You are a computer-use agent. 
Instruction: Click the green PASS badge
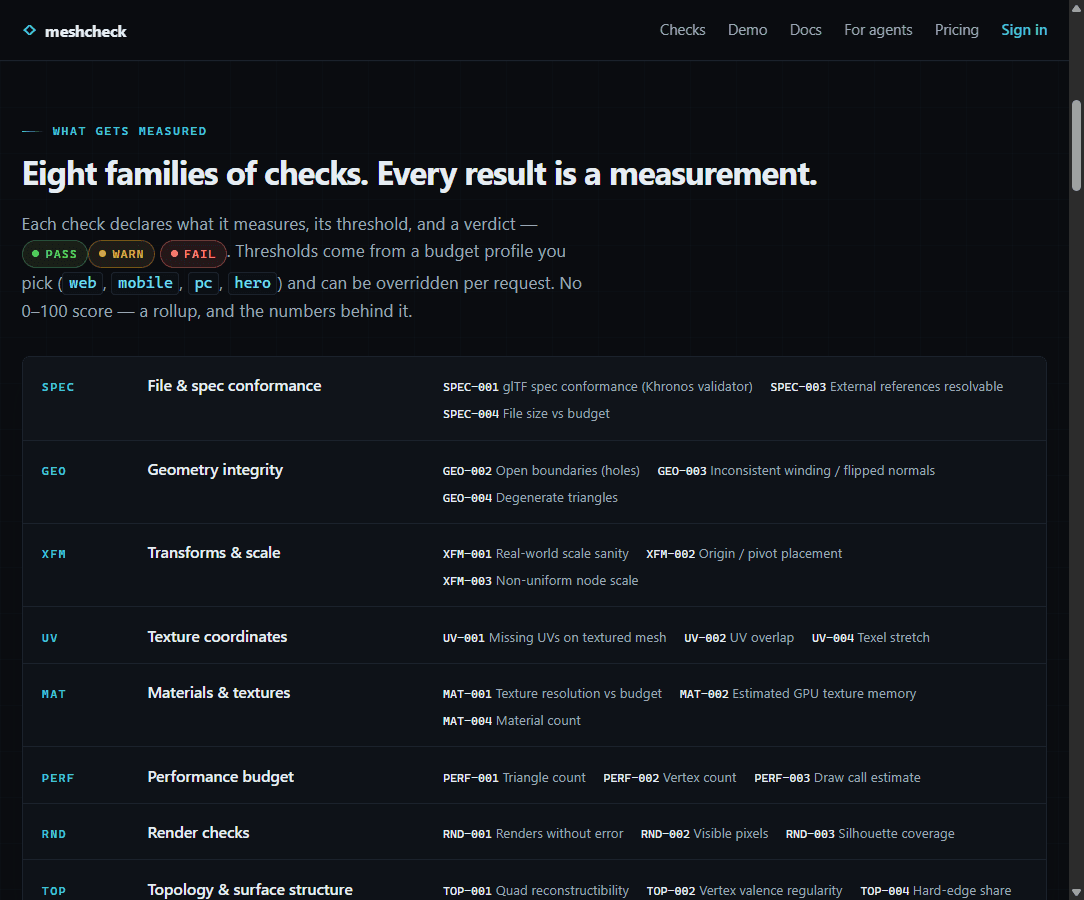55,254
